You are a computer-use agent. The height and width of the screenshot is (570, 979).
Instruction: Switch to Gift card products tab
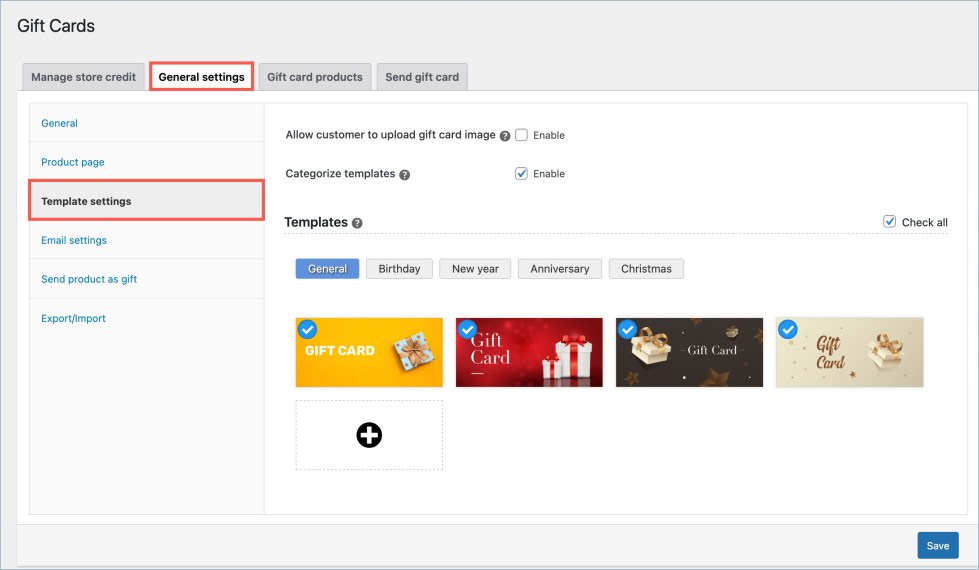(x=315, y=77)
